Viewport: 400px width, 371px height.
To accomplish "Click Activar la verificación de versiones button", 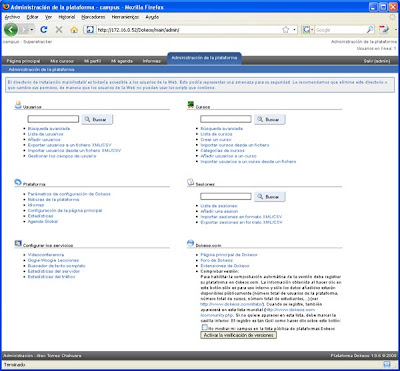I will point(239,335).
